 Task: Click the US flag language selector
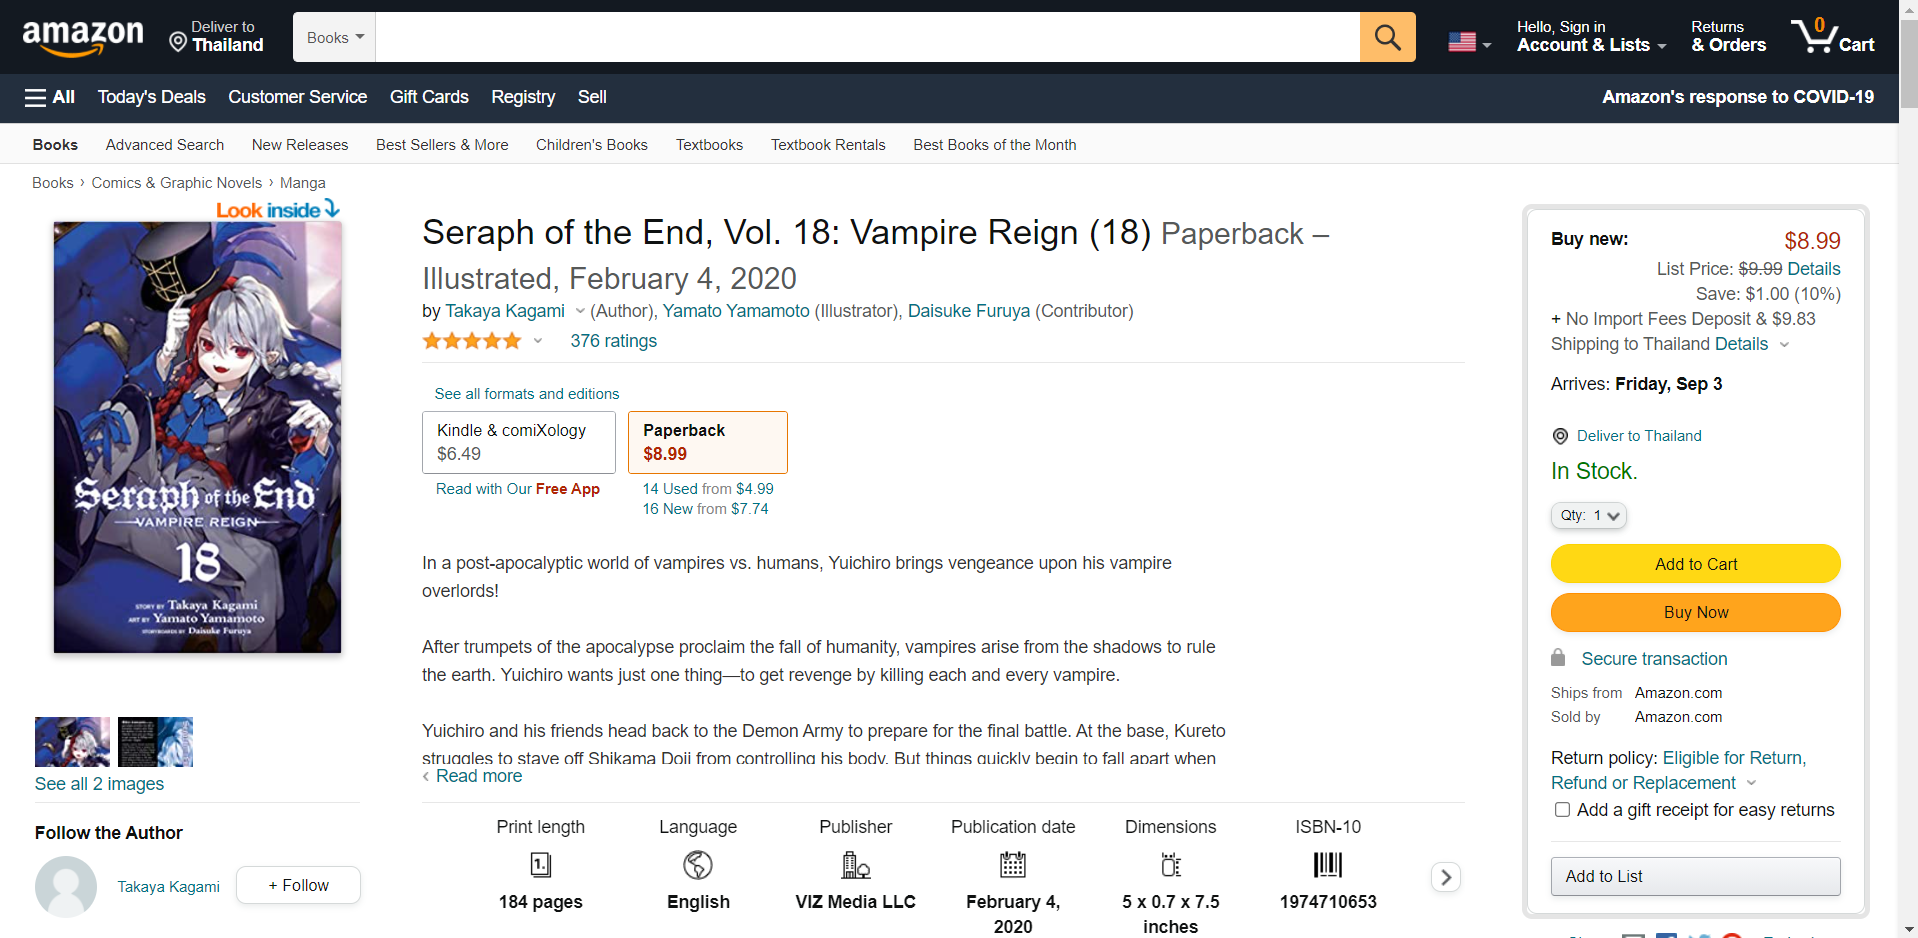pyautogui.click(x=1469, y=42)
